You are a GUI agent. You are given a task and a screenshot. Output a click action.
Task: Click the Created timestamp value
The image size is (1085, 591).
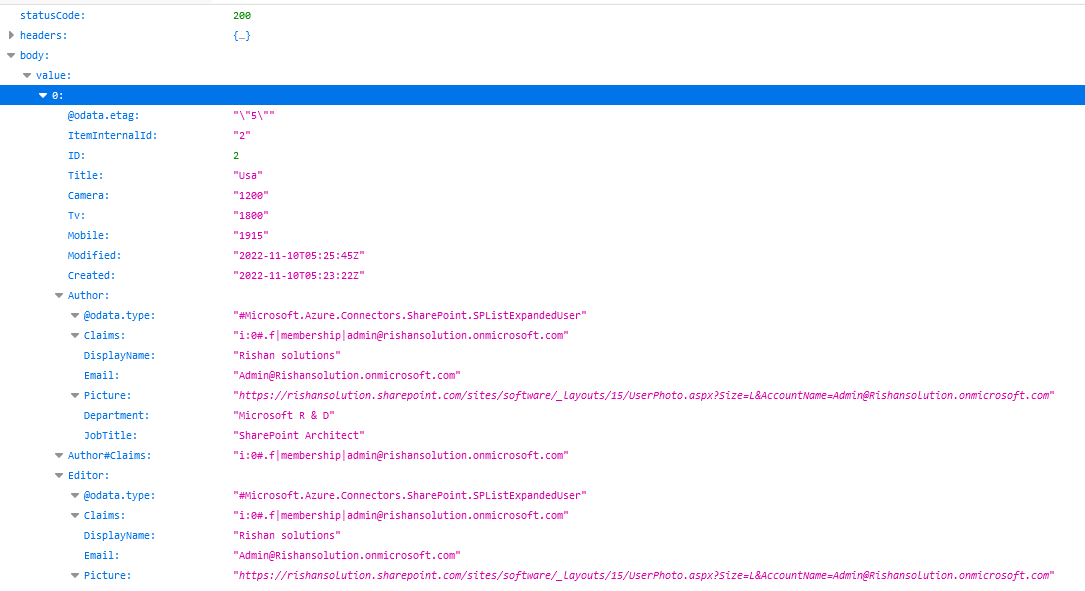click(x=299, y=275)
